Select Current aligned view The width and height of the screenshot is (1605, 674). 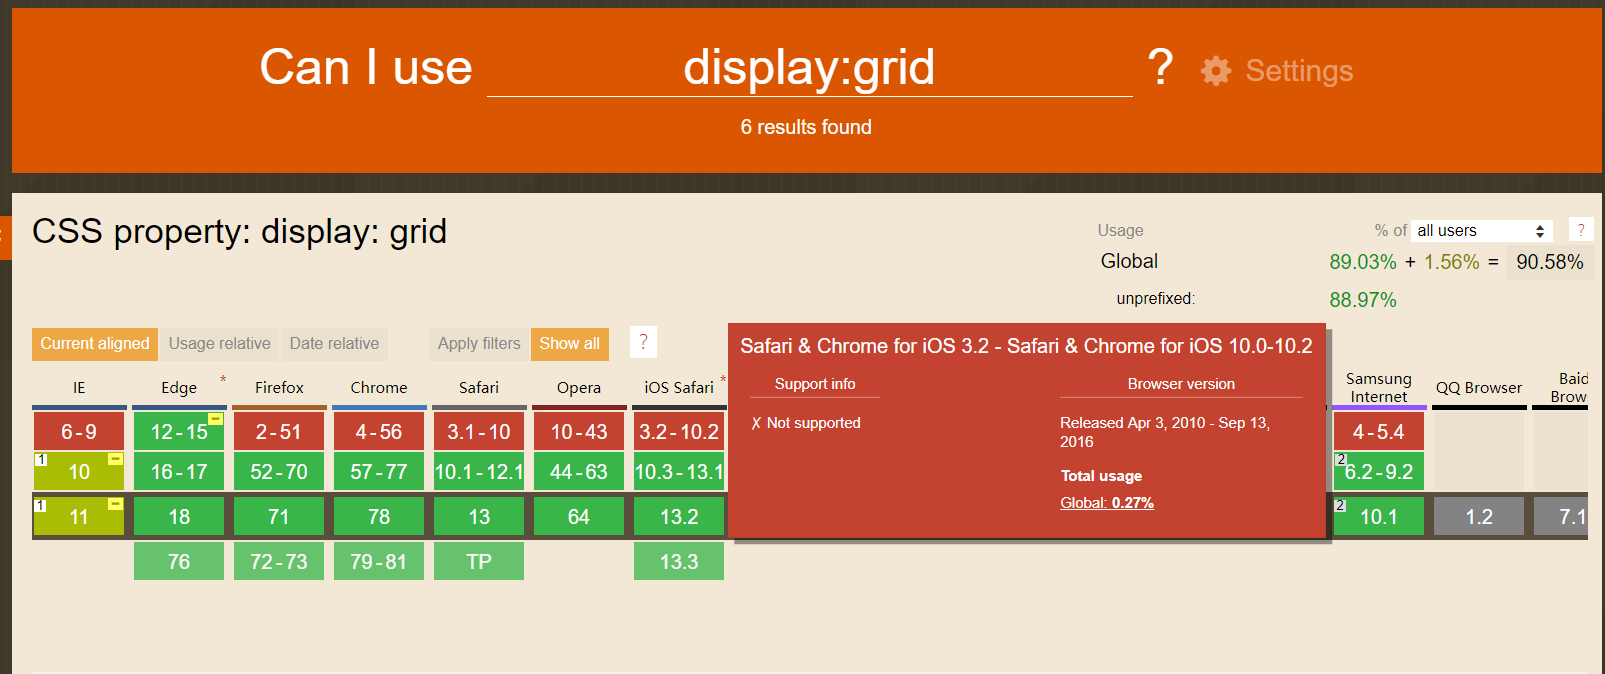(x=95, y=344)
